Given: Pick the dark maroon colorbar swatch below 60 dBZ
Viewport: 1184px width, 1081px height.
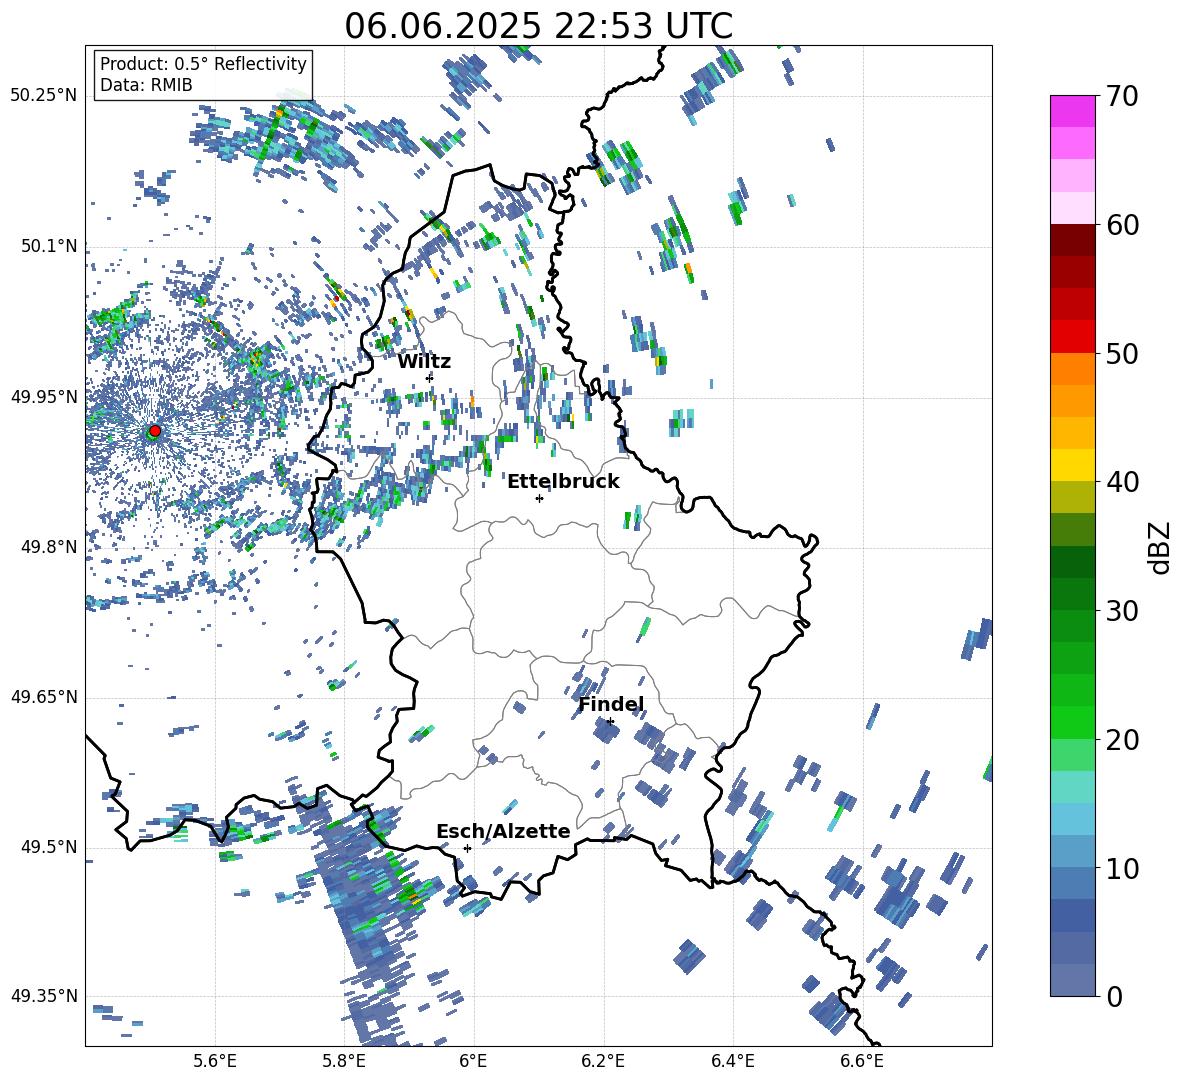Looking at the screenshot, I should coord(1072,240).
